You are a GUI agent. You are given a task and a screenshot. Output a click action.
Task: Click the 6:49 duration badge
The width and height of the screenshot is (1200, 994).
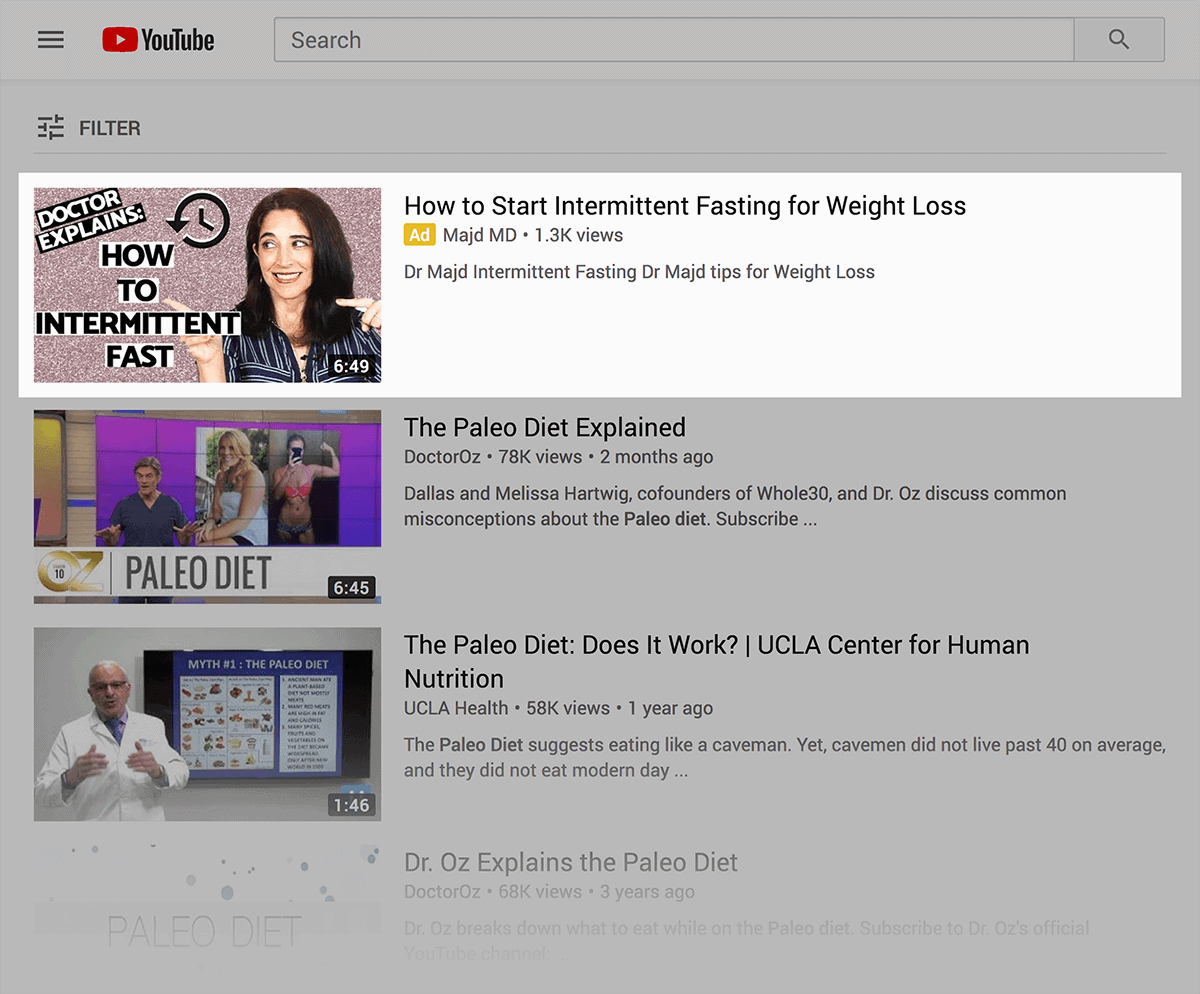(x=352, y=367)
